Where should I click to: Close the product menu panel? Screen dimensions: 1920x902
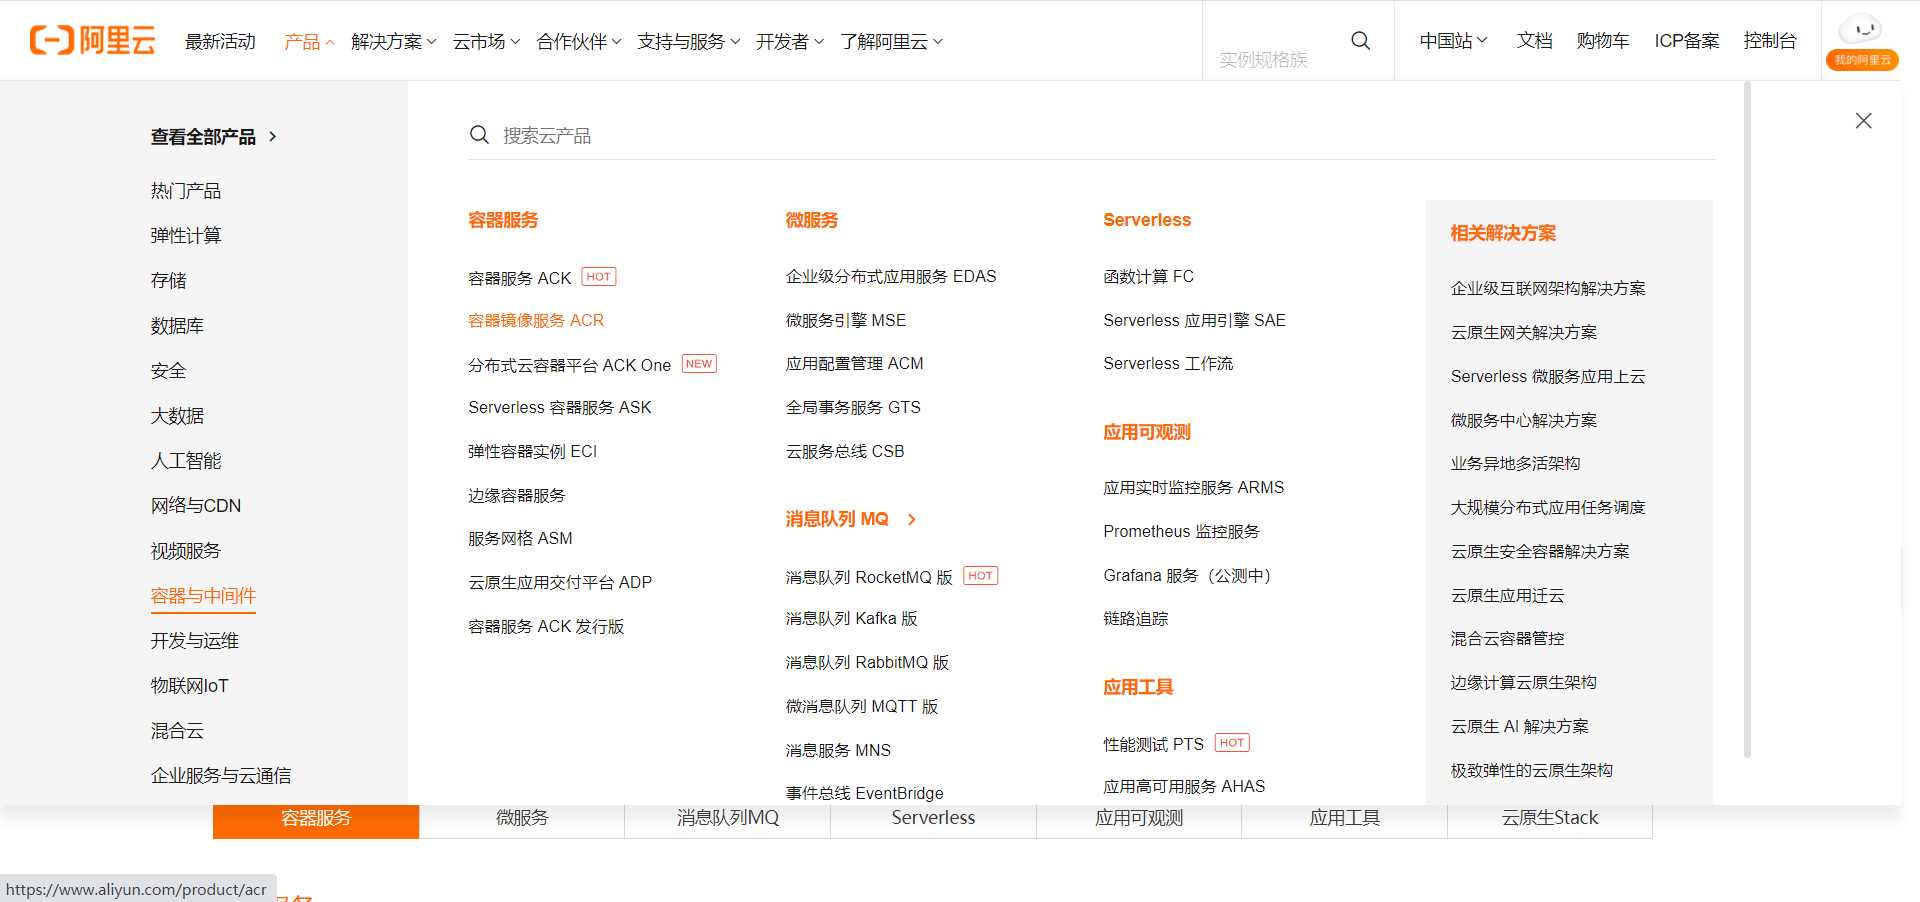click(x=1863, y=121)
